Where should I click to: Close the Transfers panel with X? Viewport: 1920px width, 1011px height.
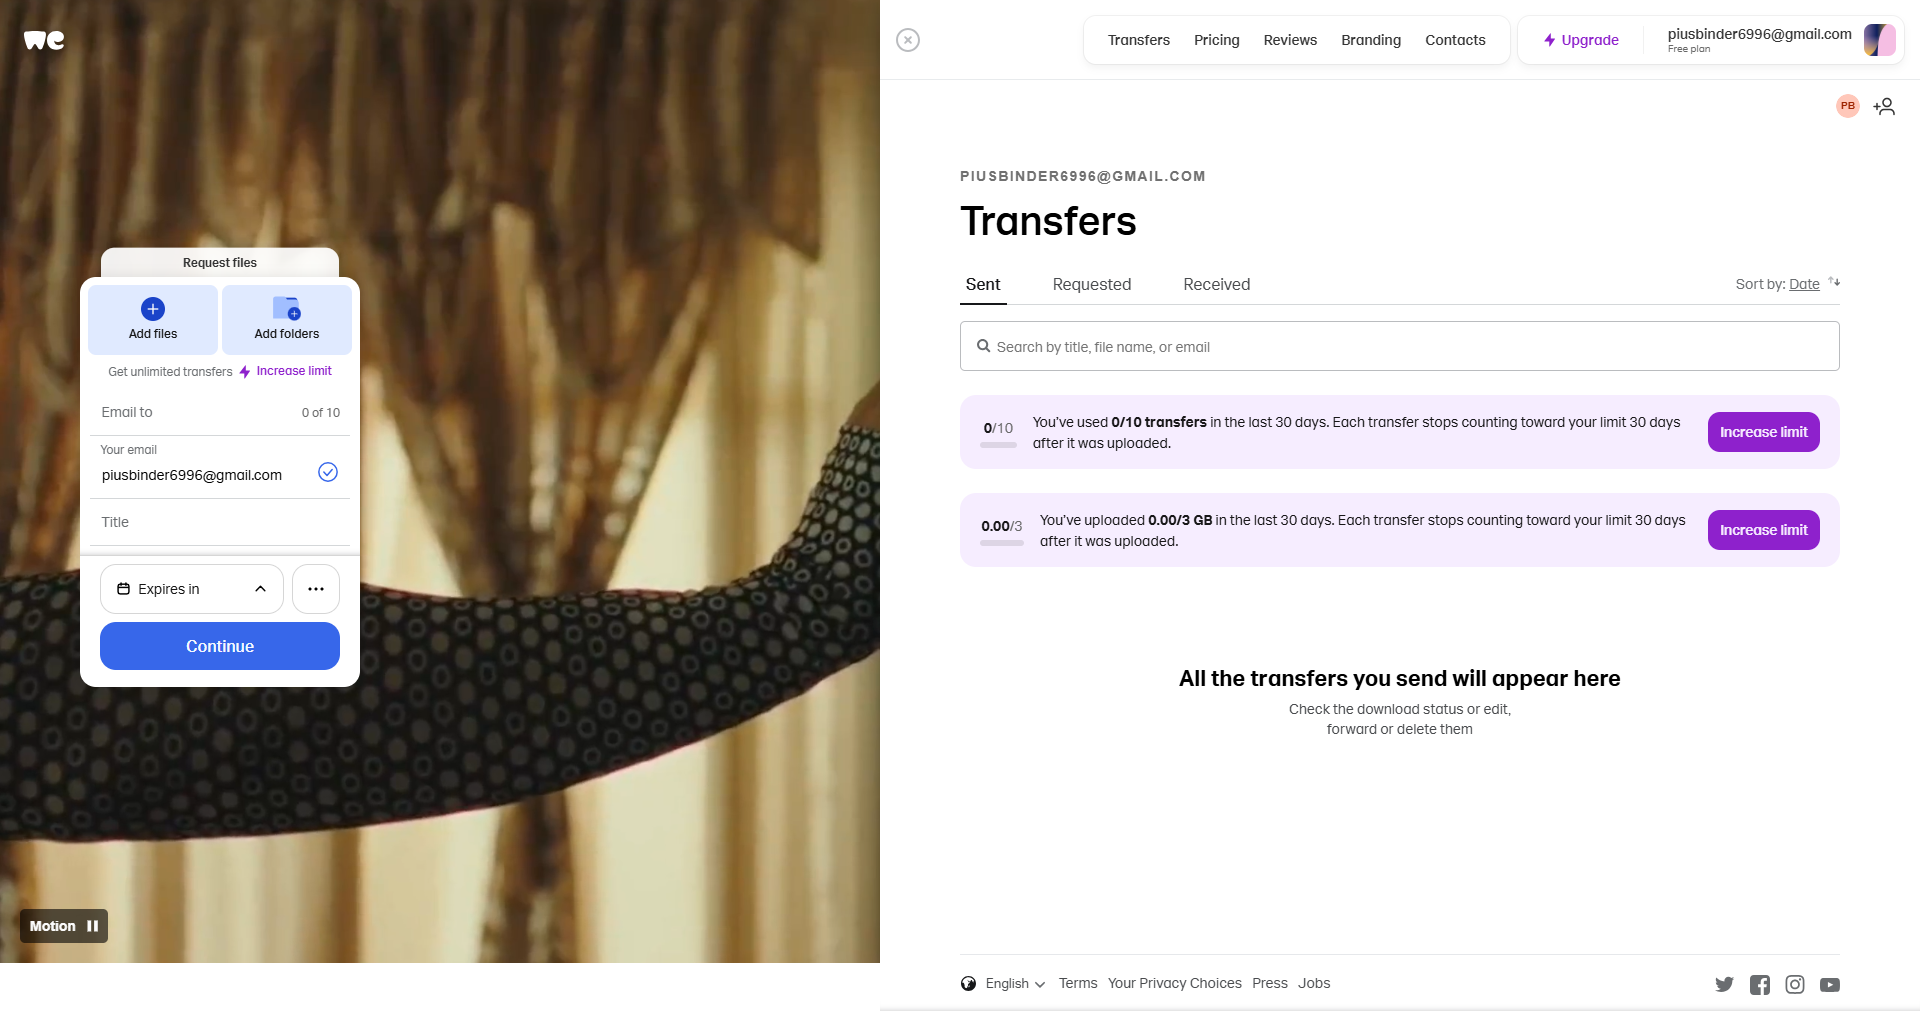click(x=908, y=40)
